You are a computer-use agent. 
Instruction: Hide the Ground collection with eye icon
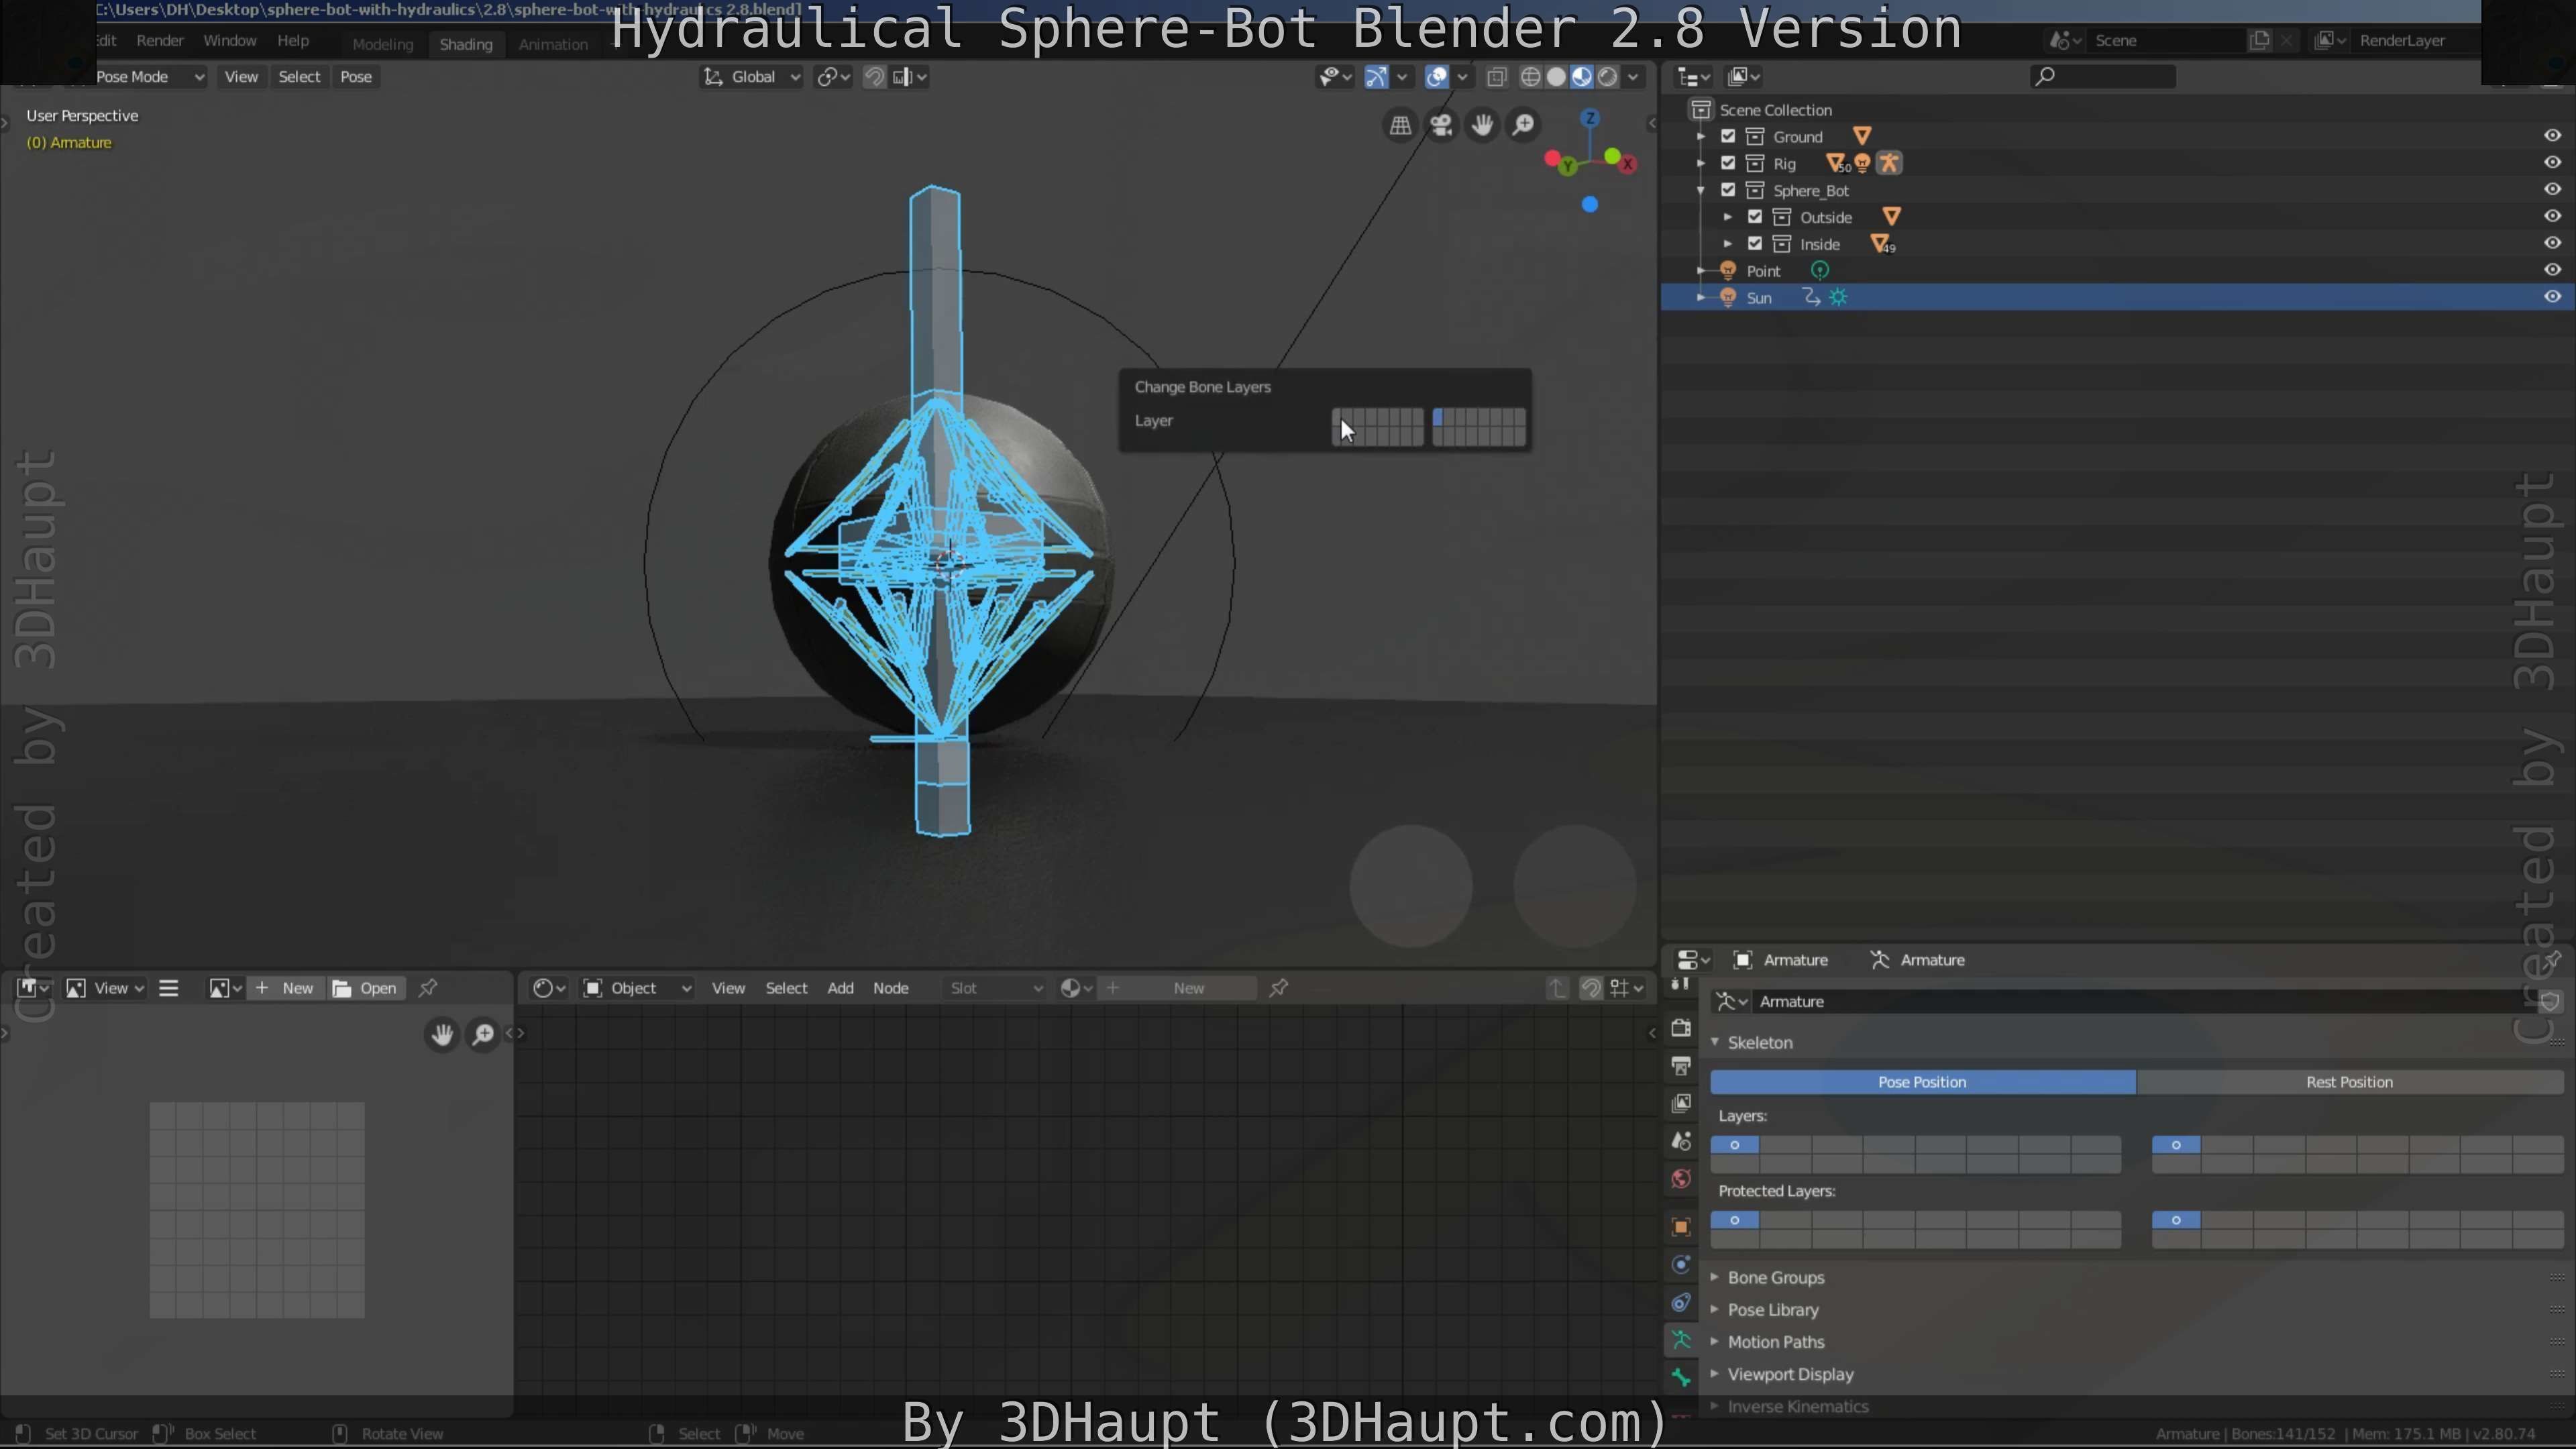tap(2552, 135)
